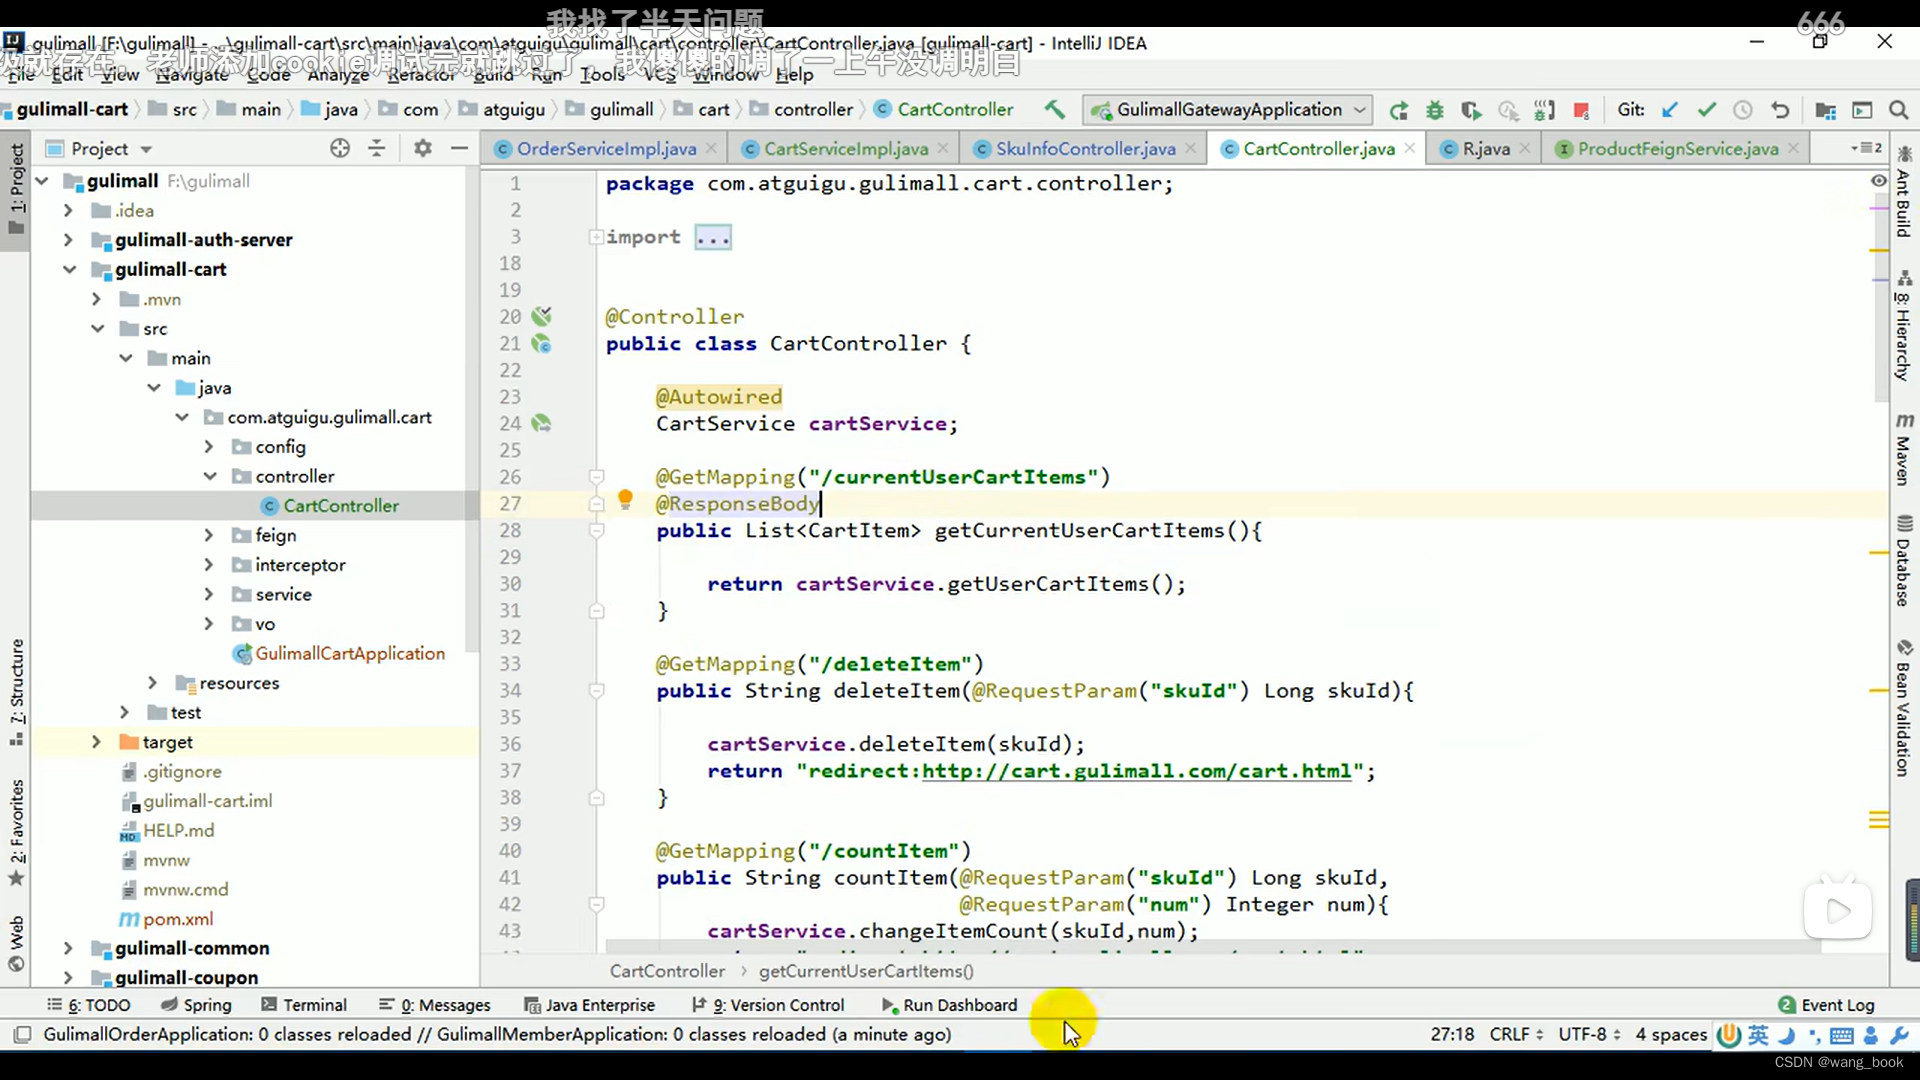Screen dimensions: 1920x1080
Task: Open cart.gulimall.com redirect link in code
Action: click(1136, 771)
